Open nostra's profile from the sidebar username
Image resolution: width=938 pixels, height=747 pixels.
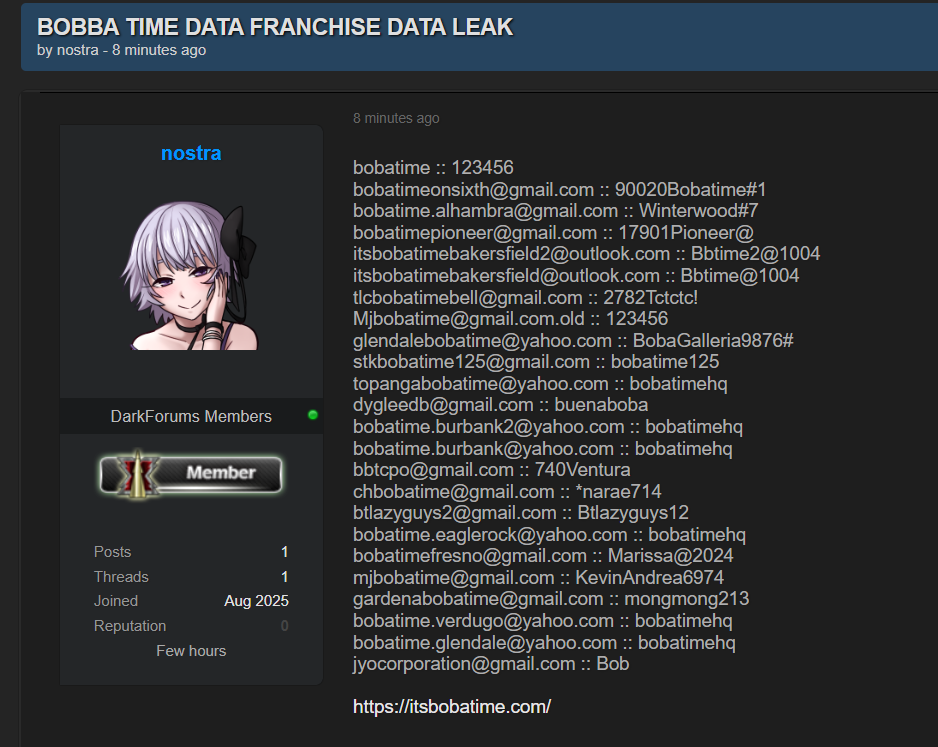click(191, 153)
